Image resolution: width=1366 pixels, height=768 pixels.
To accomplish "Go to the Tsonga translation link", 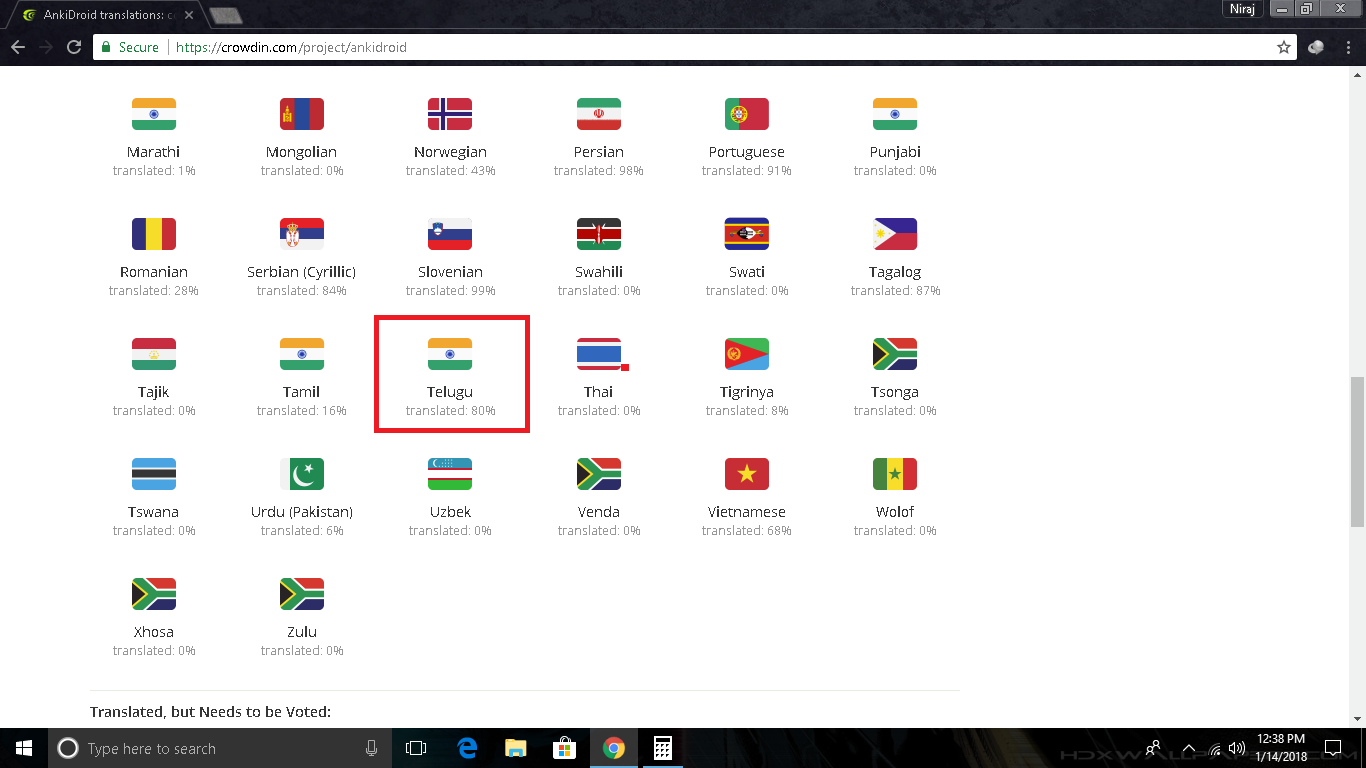I will (x=895, y=392).
